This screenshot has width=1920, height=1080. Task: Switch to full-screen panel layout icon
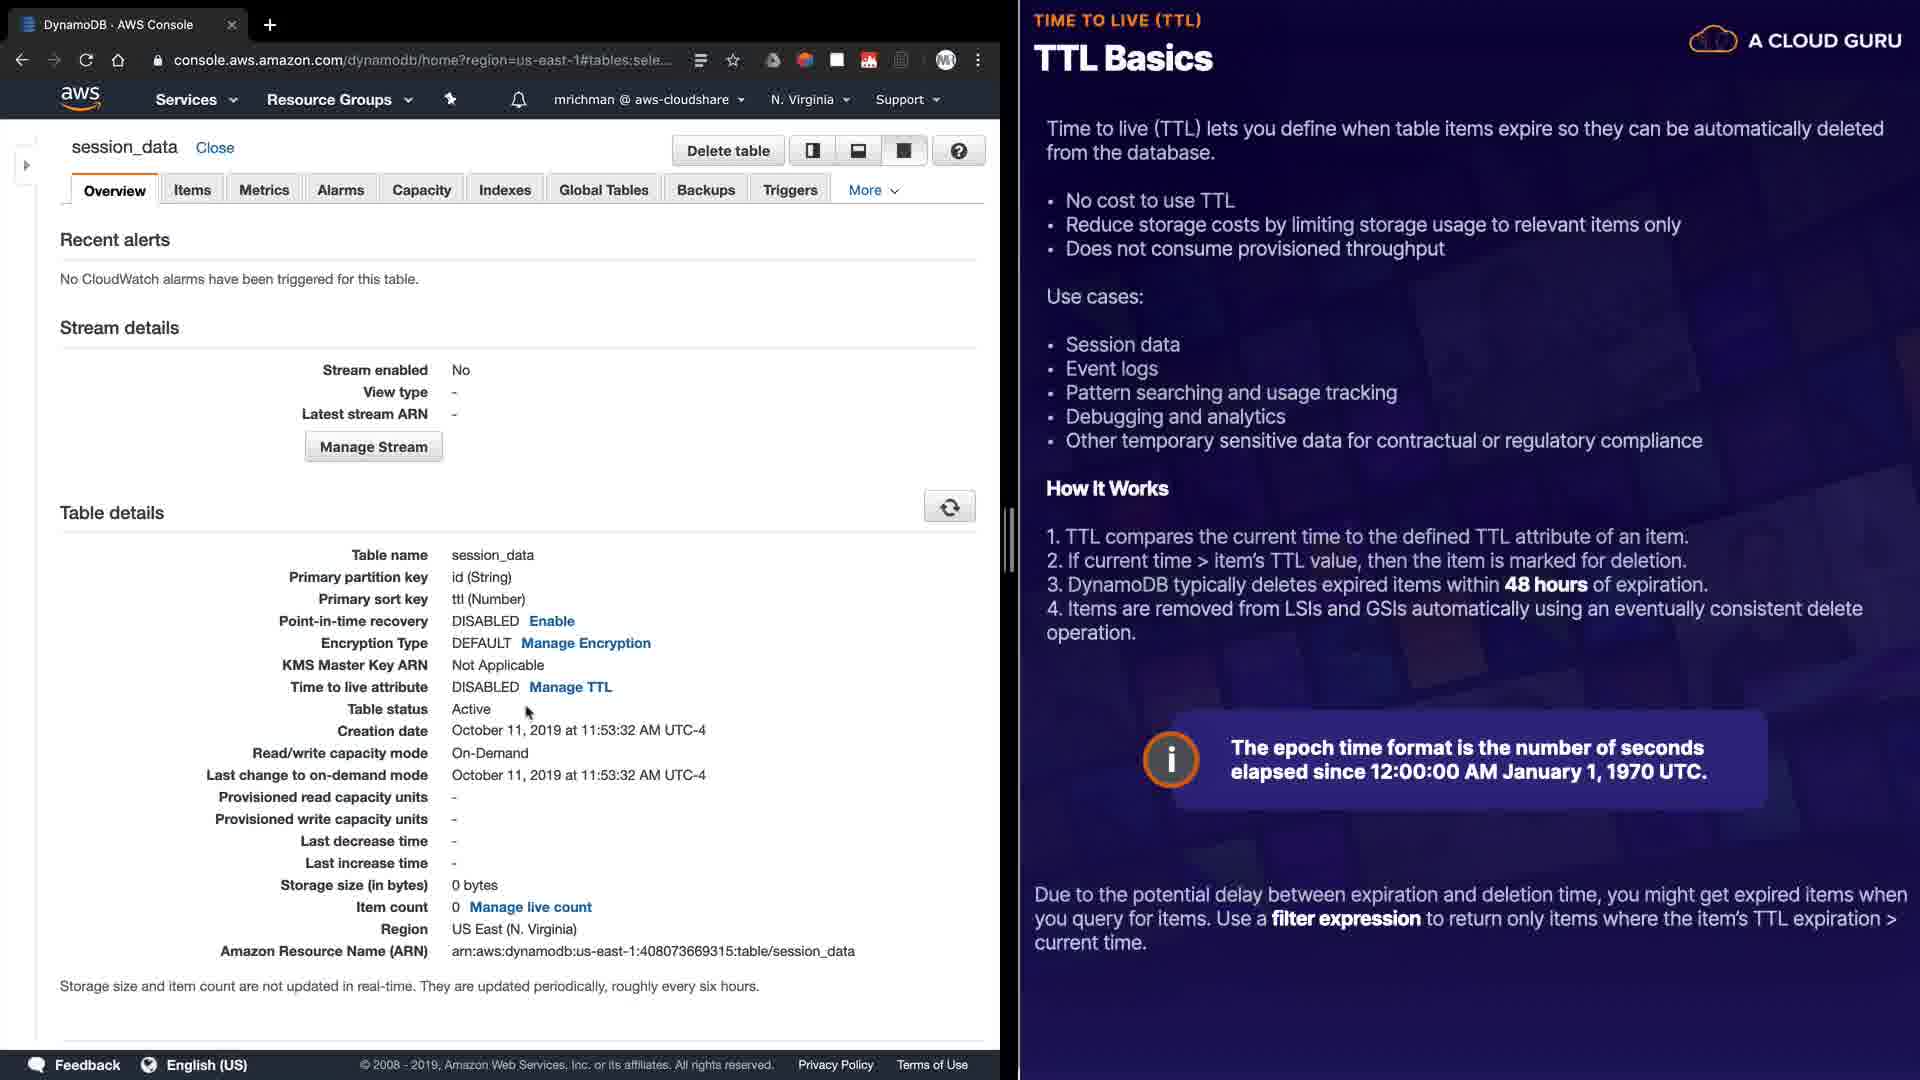click(x=903, y=151)
